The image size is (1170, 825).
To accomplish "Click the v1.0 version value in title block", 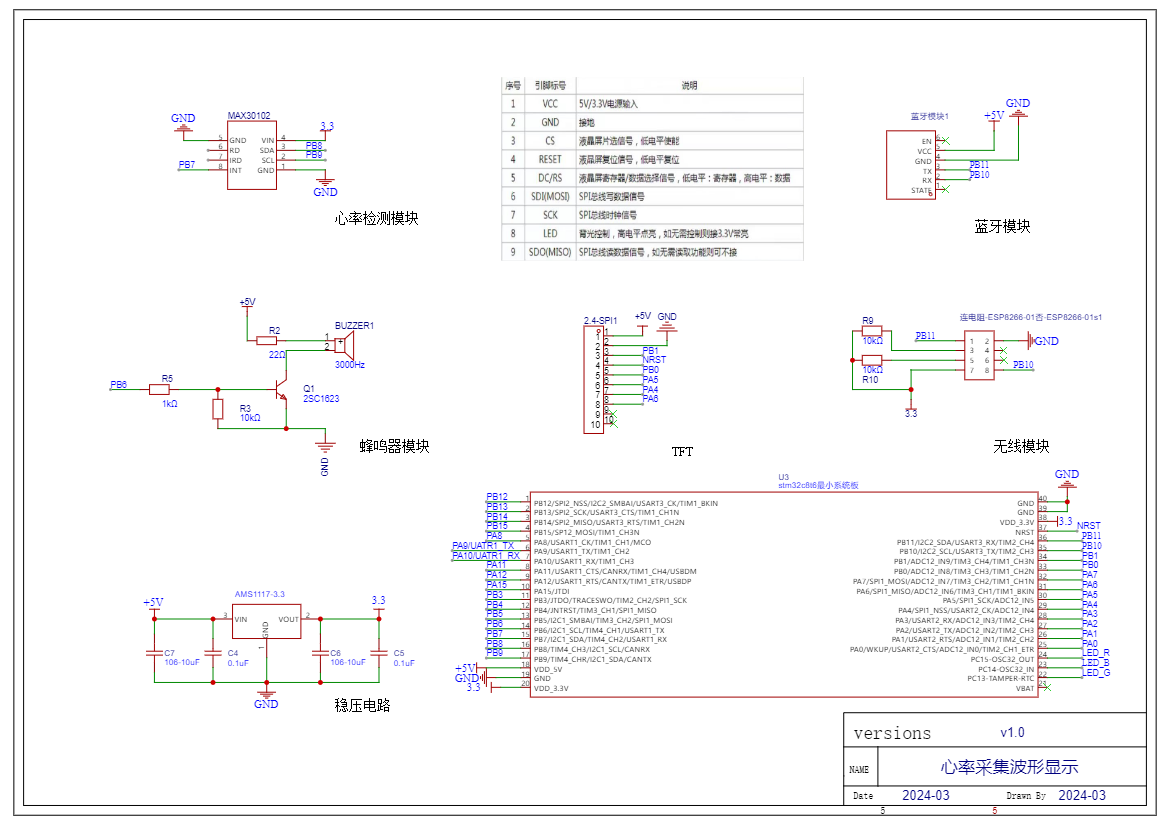I will [x=1013, y=733].
